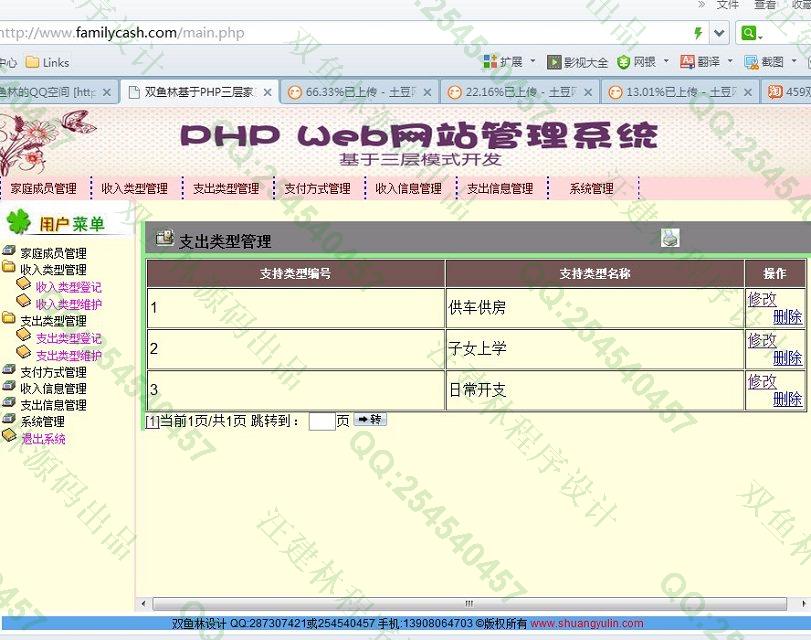
Task: Open the 截图 screenshot toolbar icon
Action: 751,63
